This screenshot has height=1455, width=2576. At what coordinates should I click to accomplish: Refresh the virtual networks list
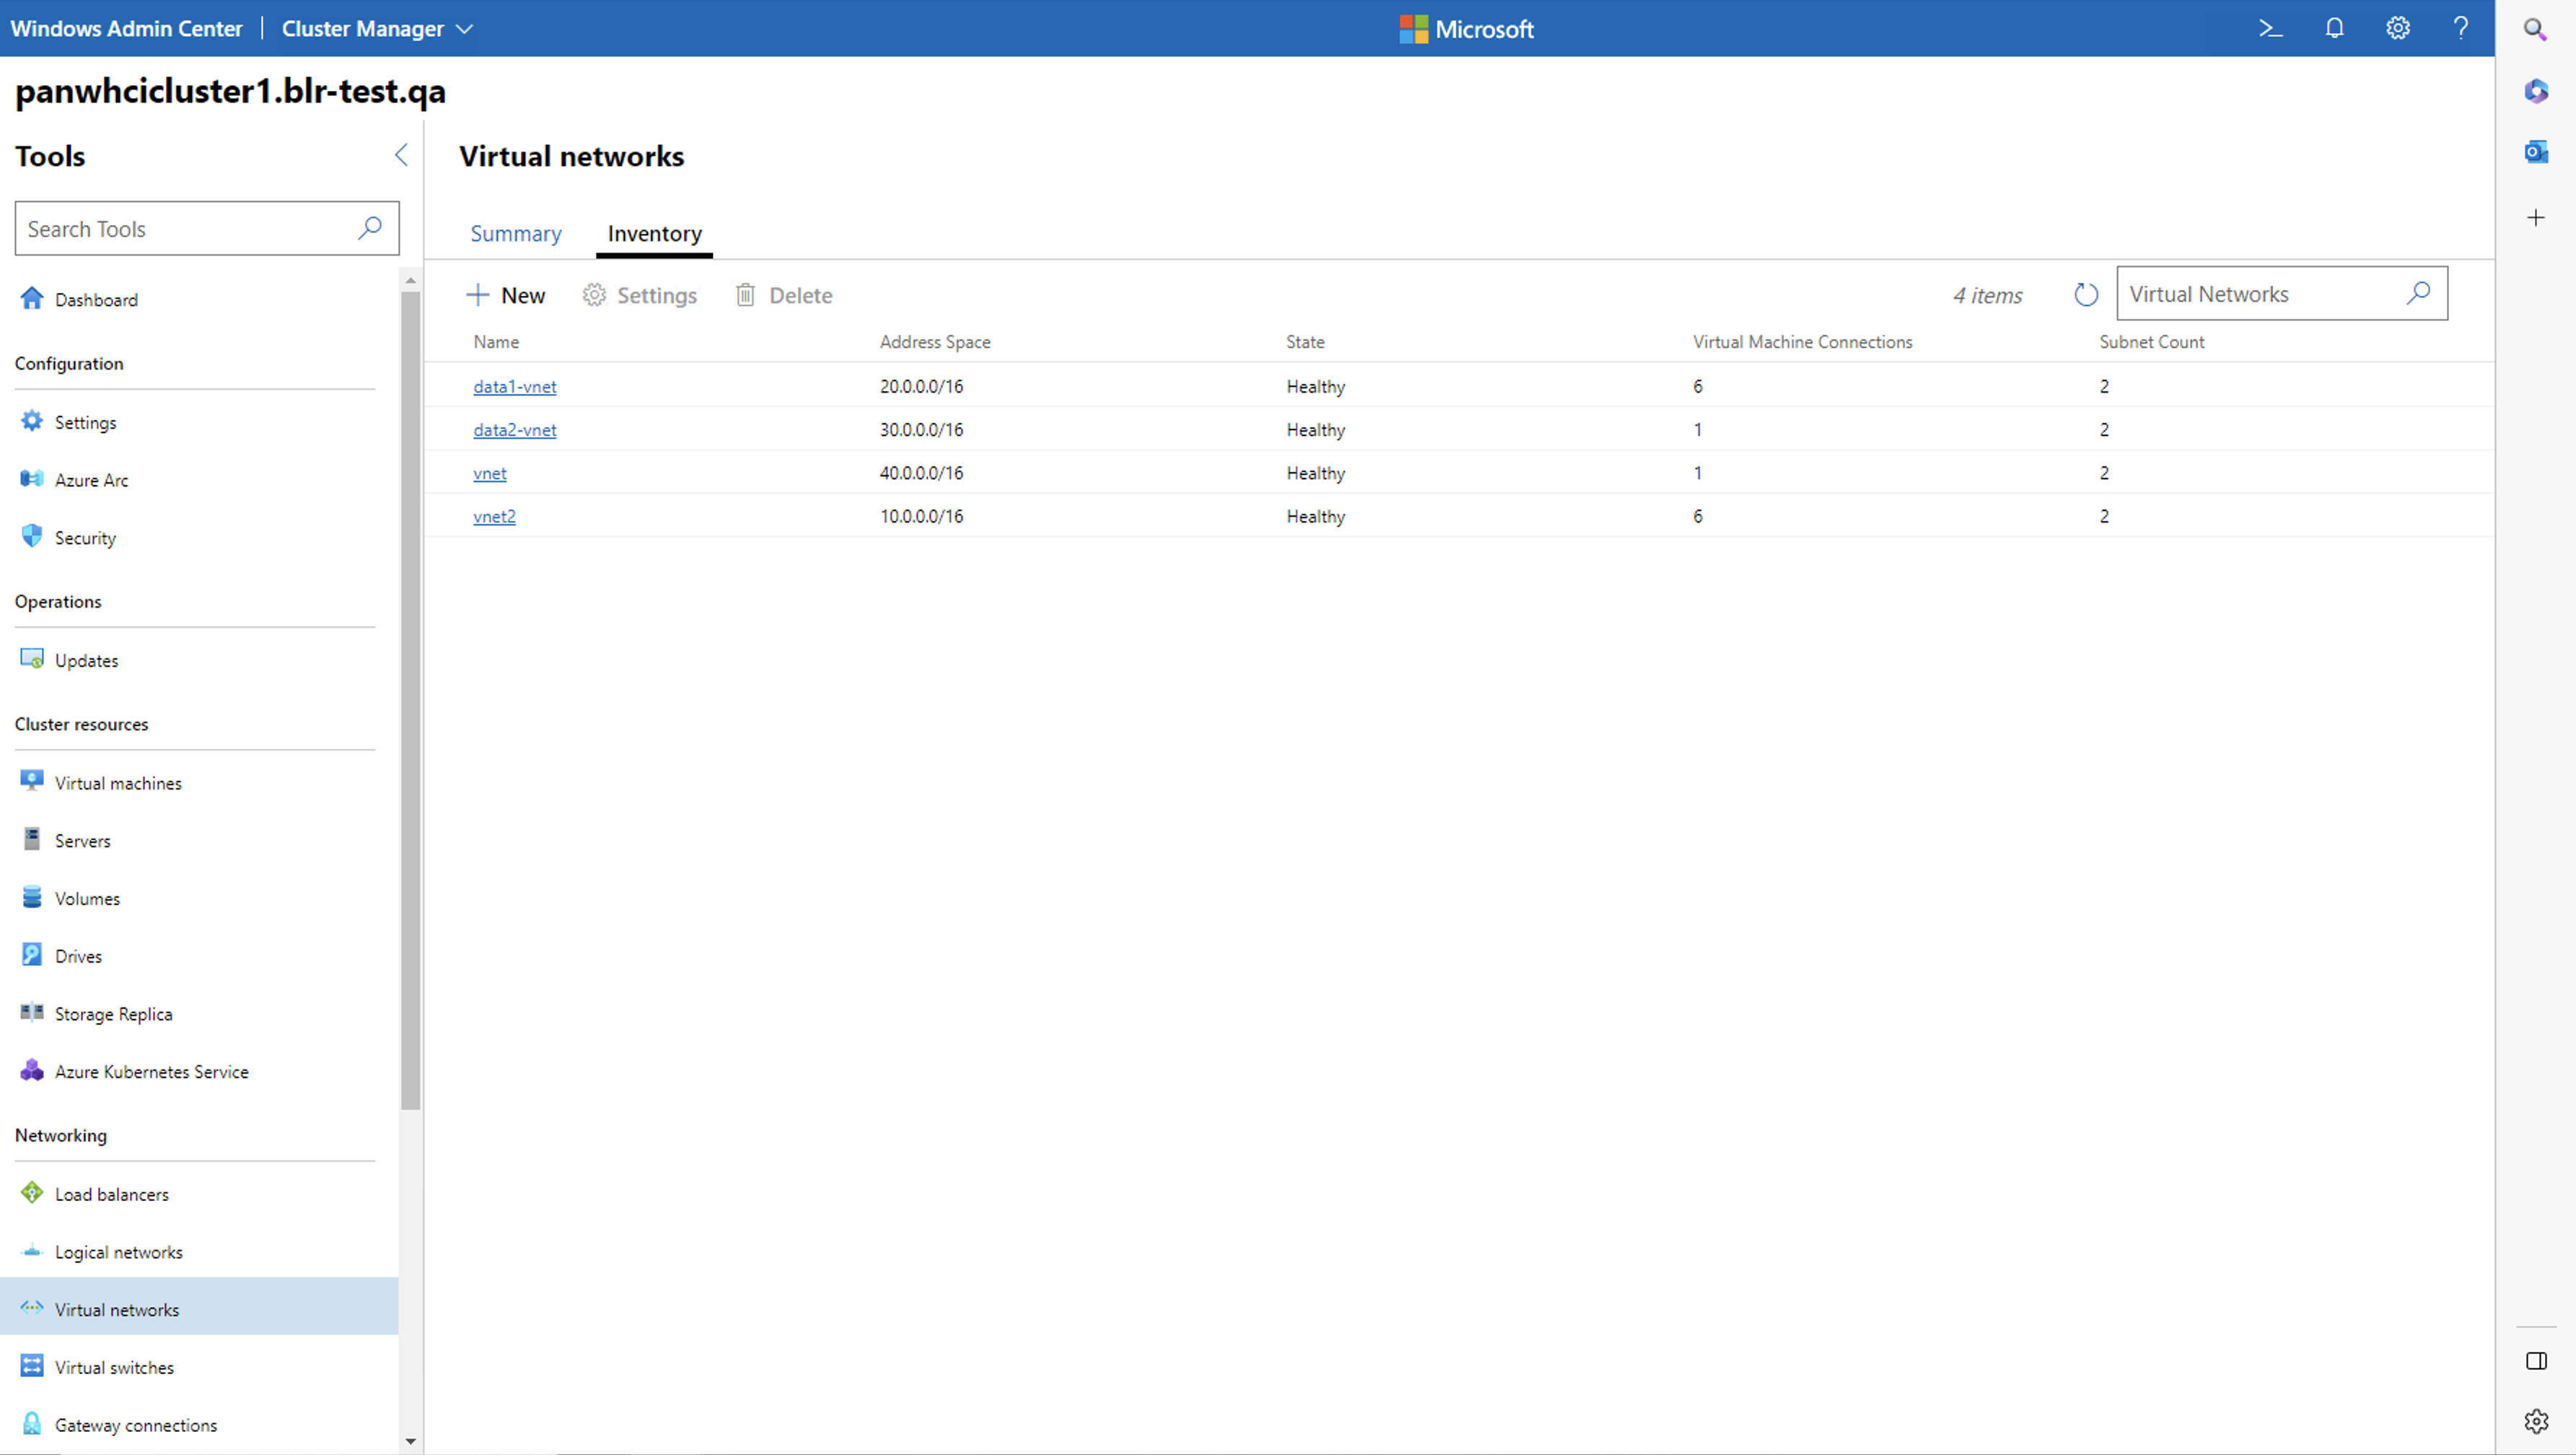[x=2085, y=295]
